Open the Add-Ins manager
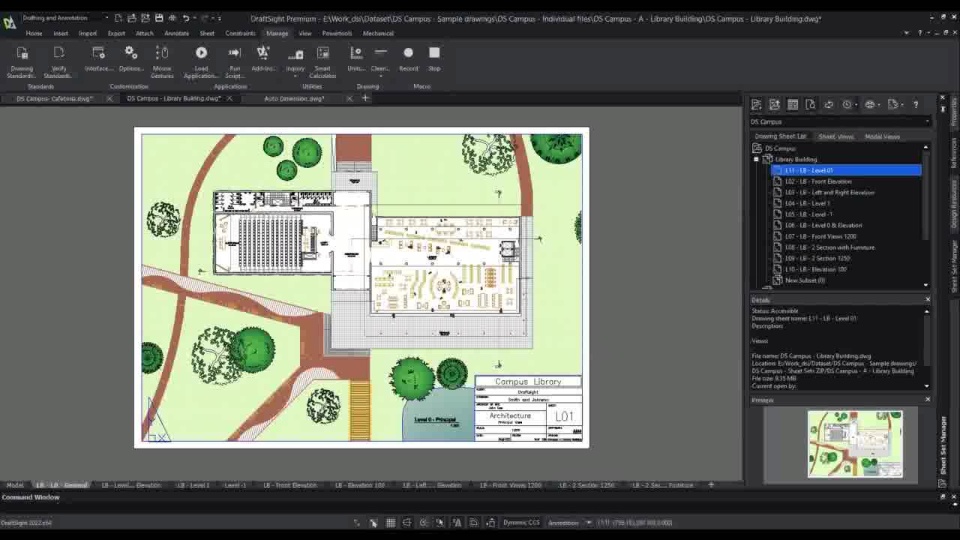 coord(263,59)
